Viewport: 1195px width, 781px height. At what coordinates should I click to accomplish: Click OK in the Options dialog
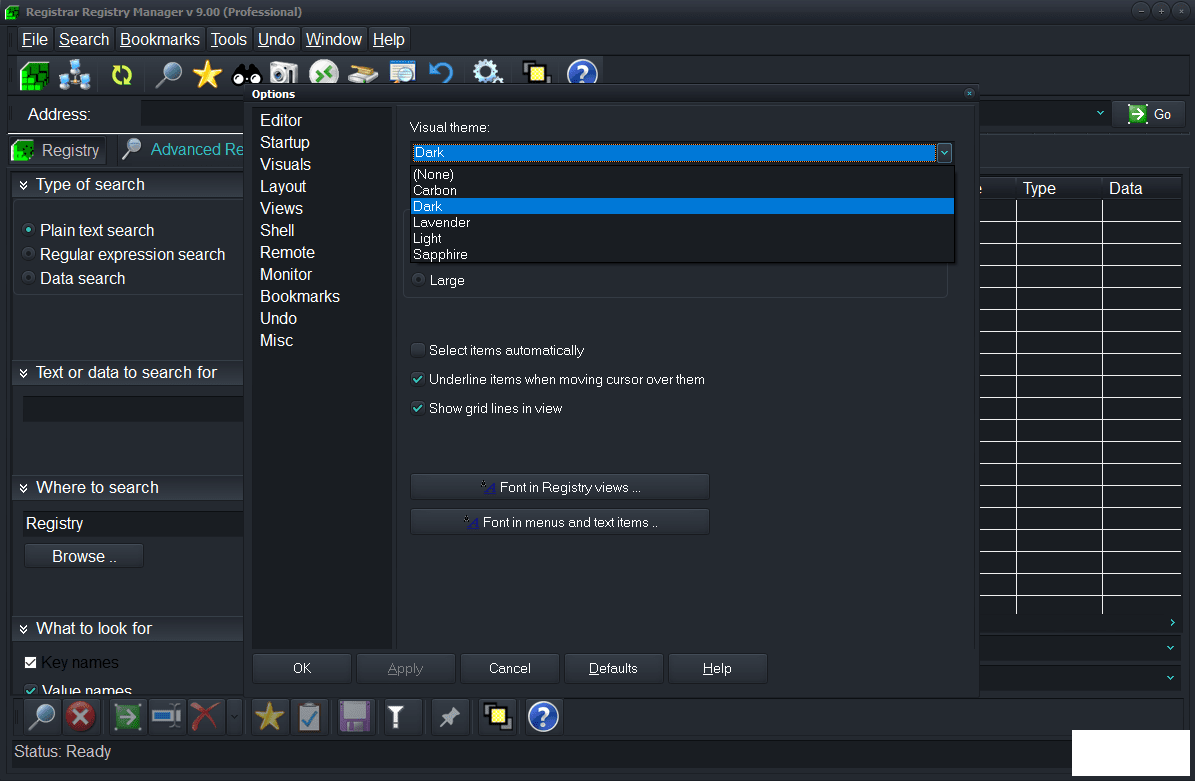coord(302,668)
